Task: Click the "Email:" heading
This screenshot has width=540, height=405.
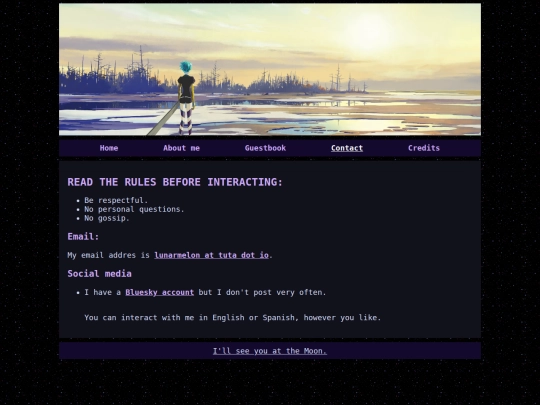Action: click(x=83, y=237)
